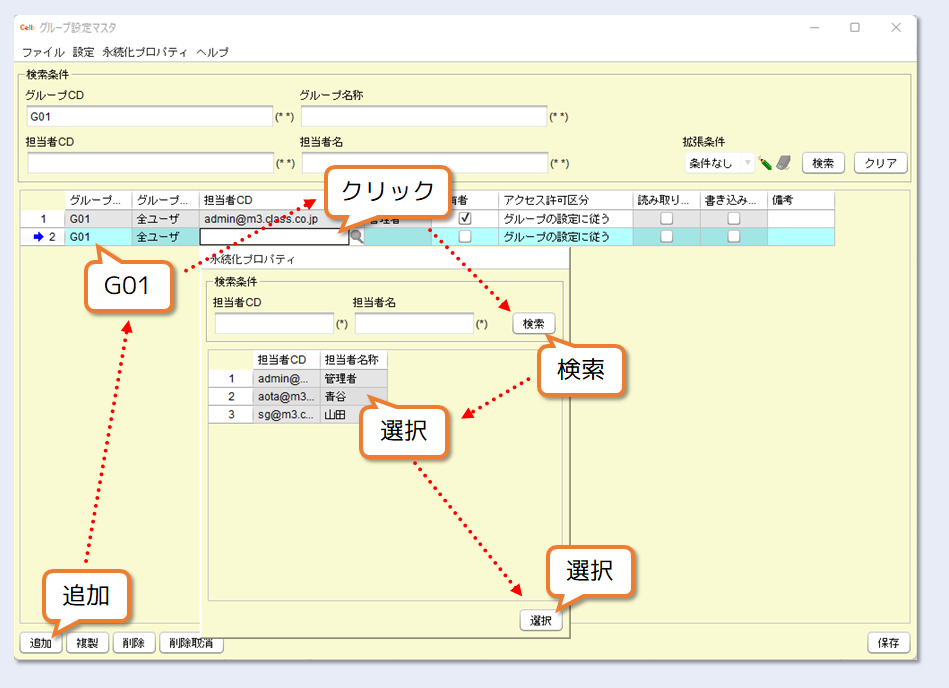Select the aota@m3... row in popup list
949x688 pixels.
tap(298, 396)
